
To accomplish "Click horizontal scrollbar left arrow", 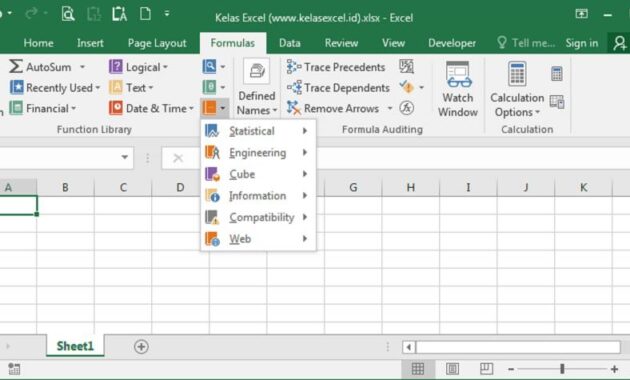I will coord(409,347).
